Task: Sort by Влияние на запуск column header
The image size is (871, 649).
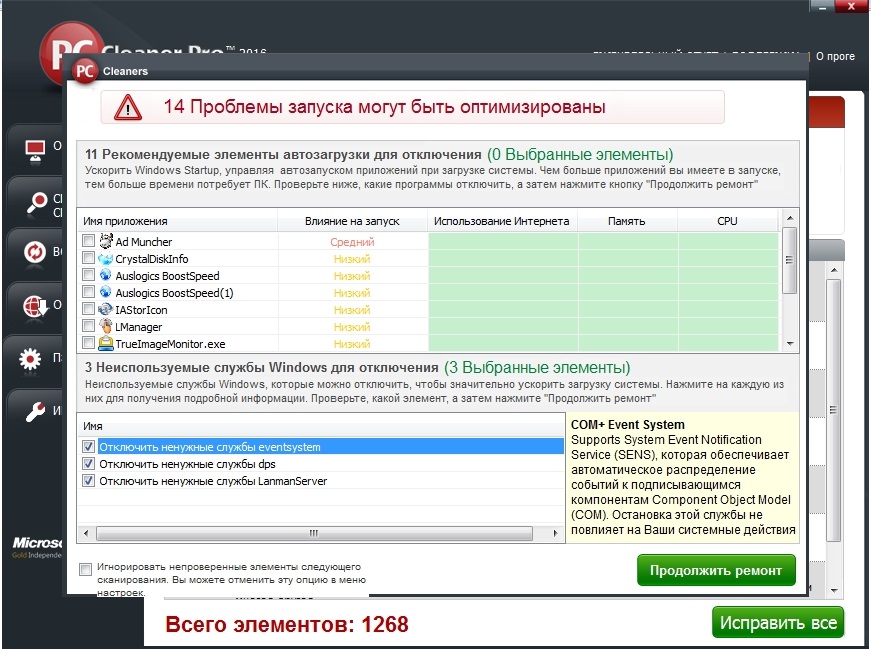Action: point(352,221)
